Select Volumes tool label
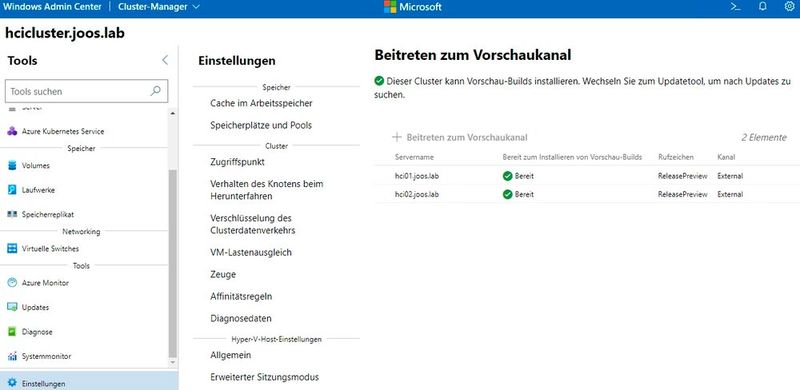 pyautogui.click(x=36, y=166)
